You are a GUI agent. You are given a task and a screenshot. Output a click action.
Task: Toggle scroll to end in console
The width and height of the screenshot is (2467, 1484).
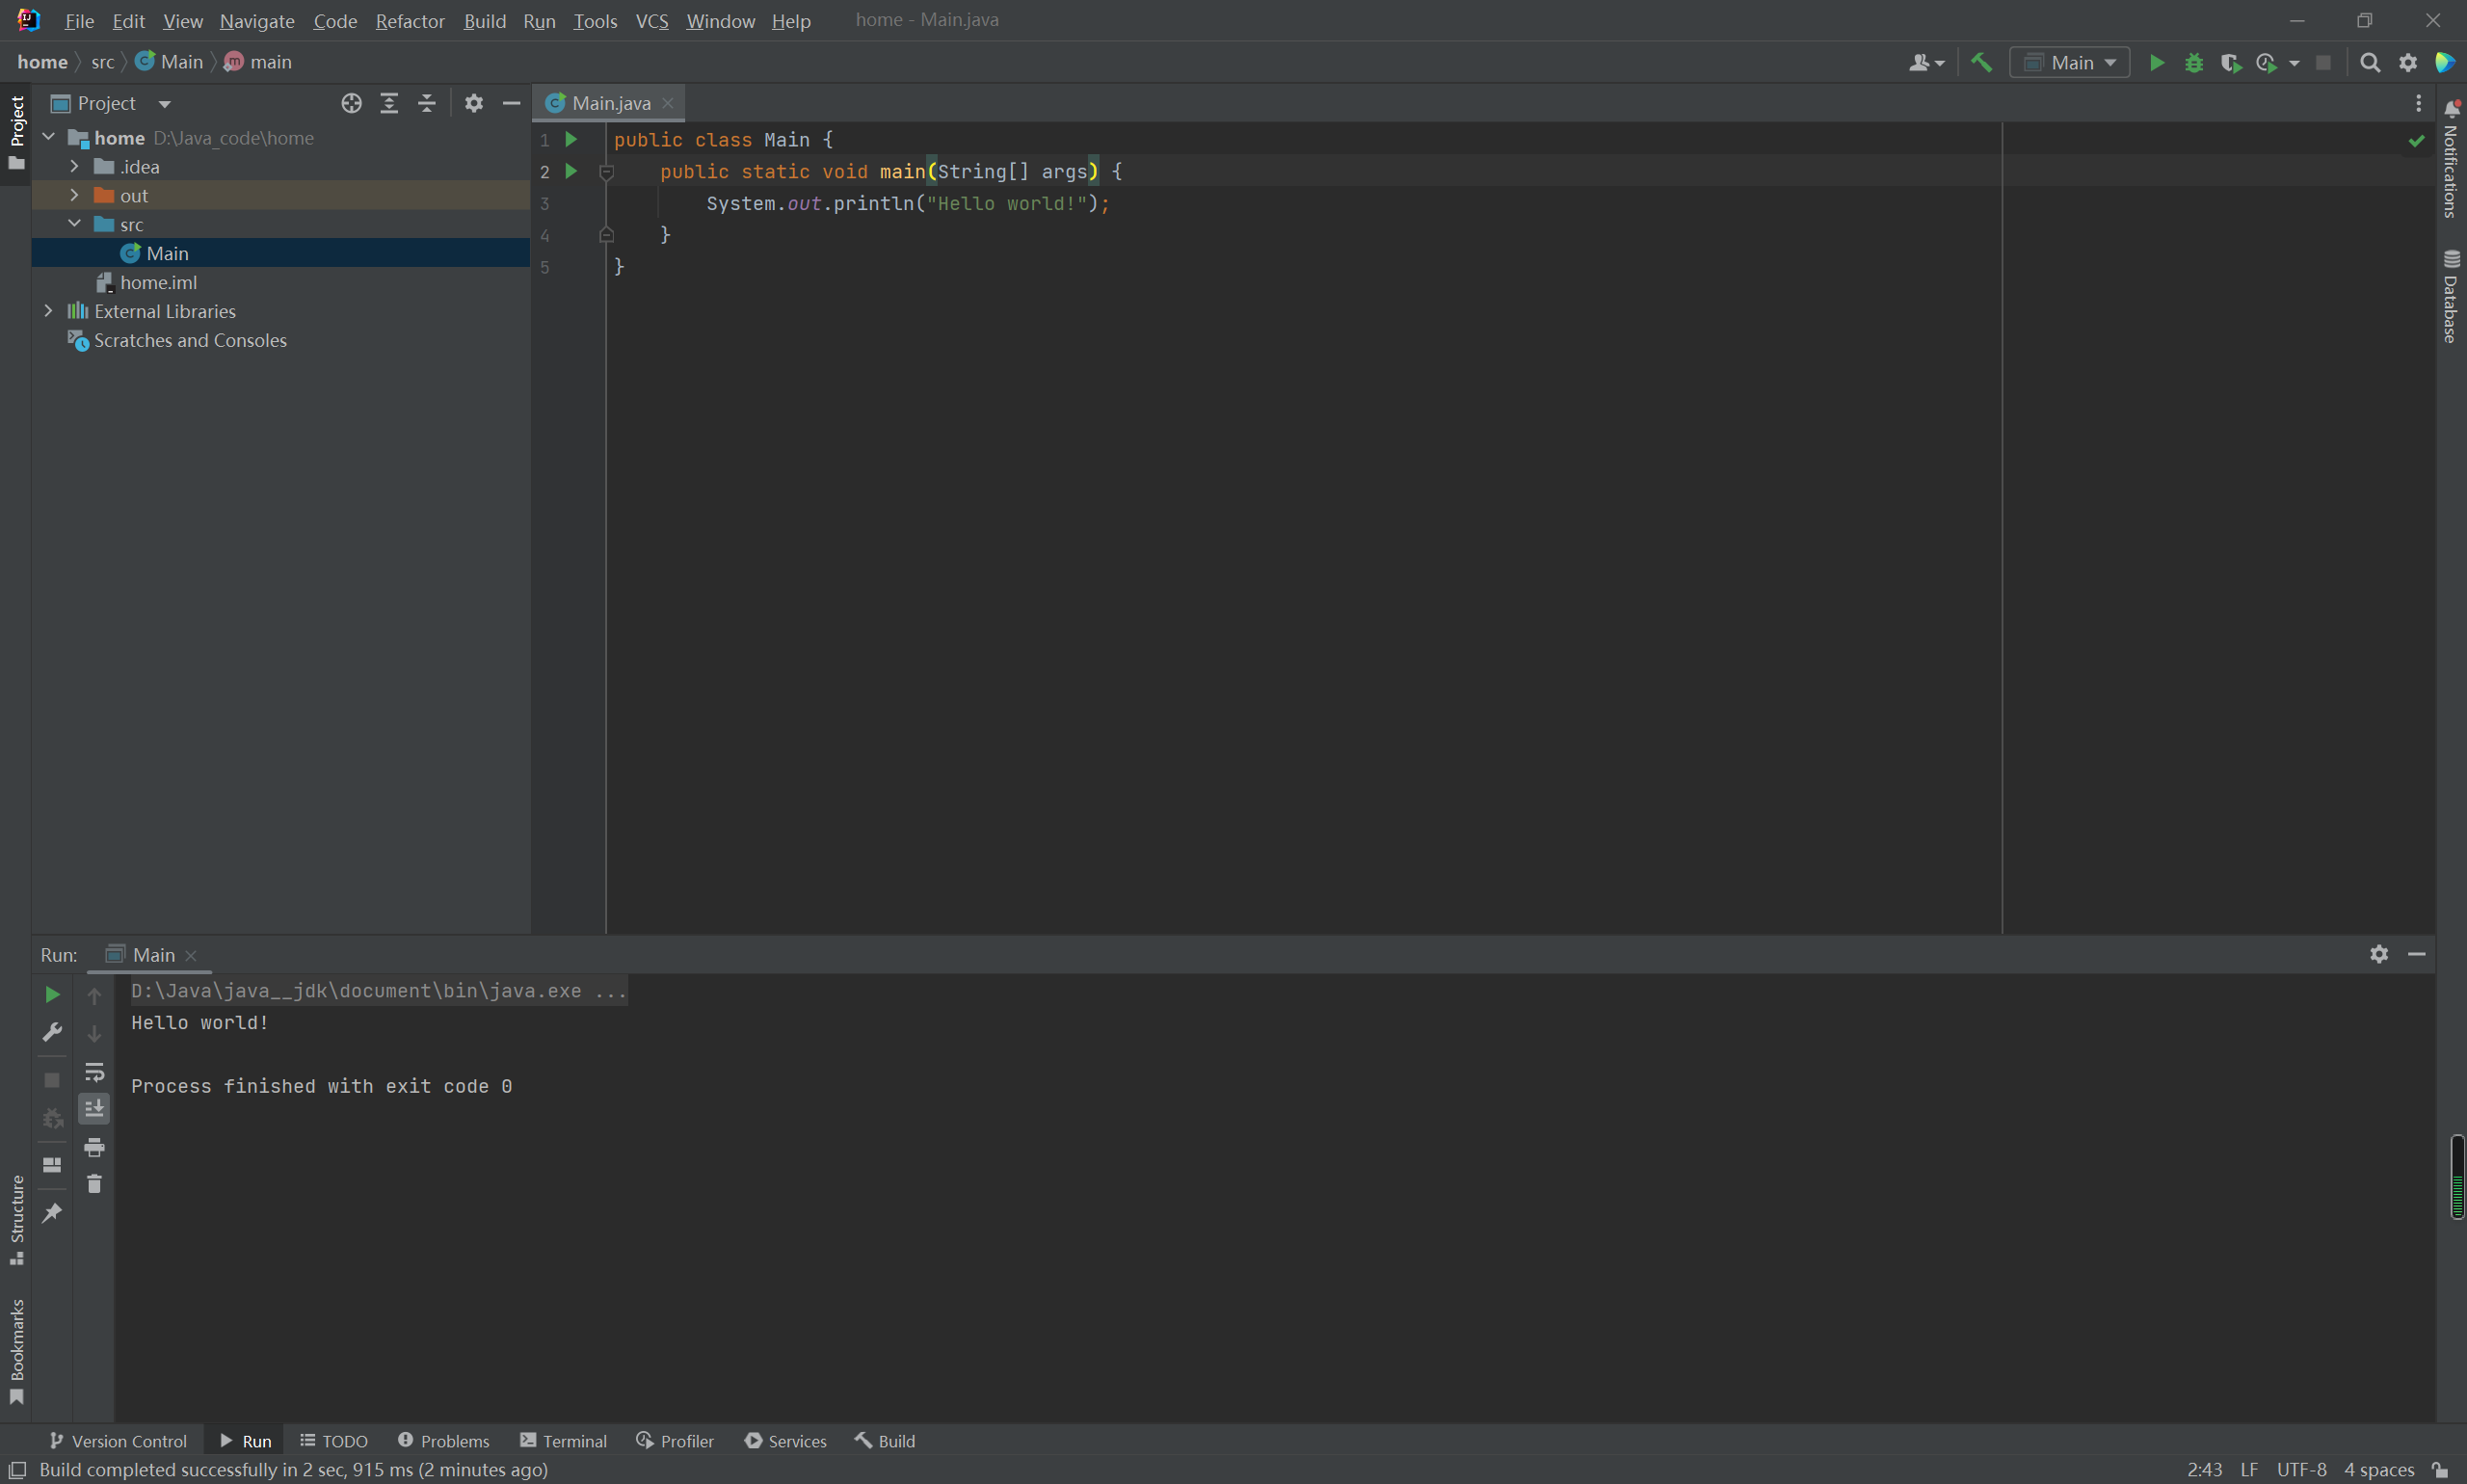click(x=94, y=1108)
